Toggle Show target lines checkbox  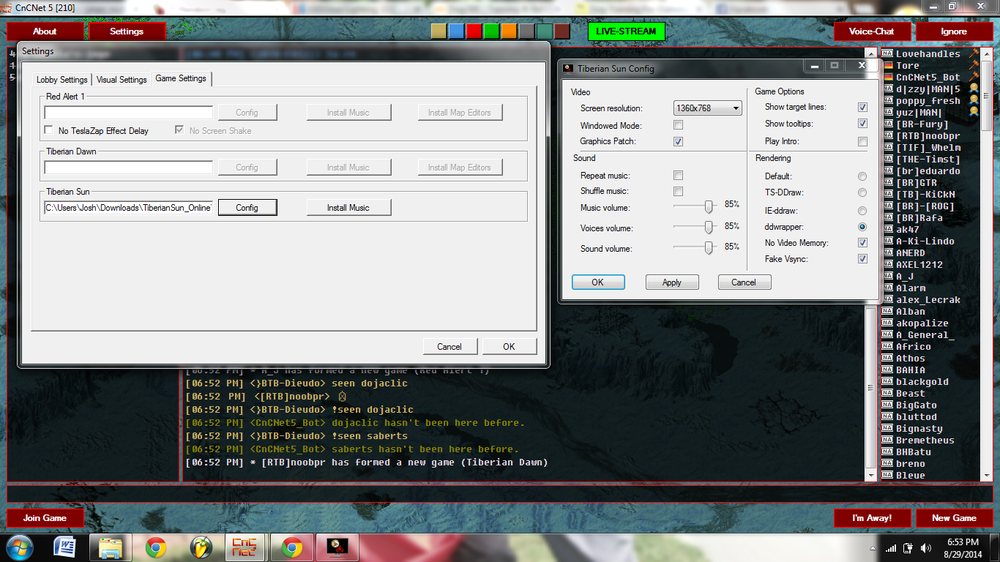(x=862, y=107)
